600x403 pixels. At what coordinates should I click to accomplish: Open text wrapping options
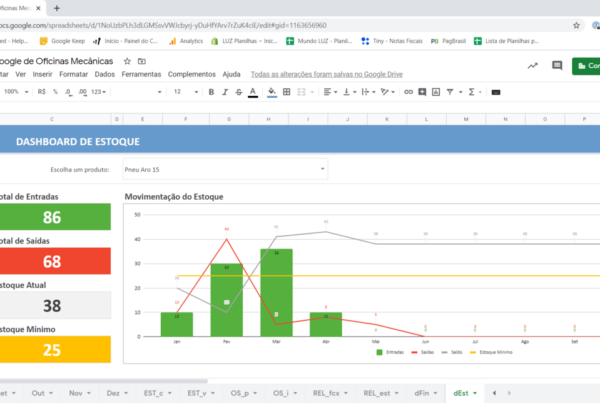pos(368,92)
